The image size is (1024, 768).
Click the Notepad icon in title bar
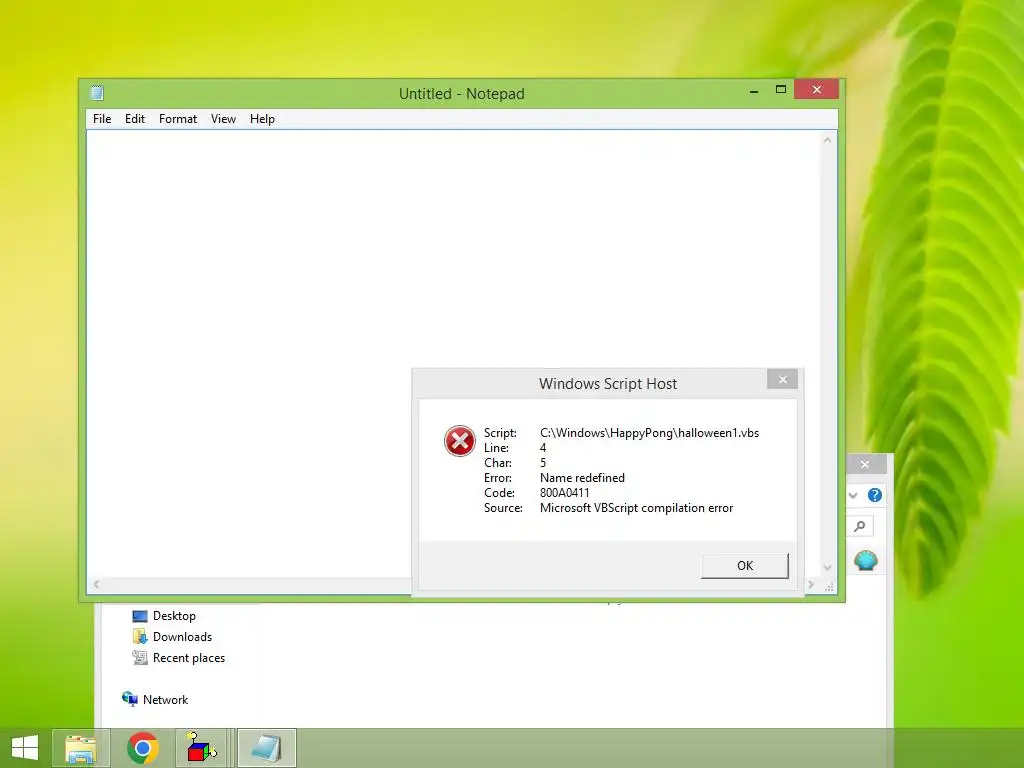tap(97, 93)
